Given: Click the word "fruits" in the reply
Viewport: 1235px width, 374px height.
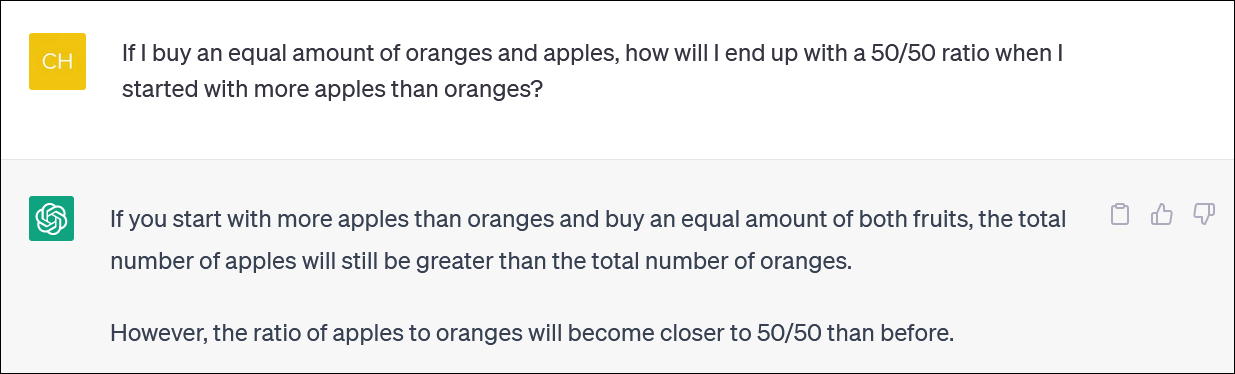Looking at the screenshot, I should [939, 218].
